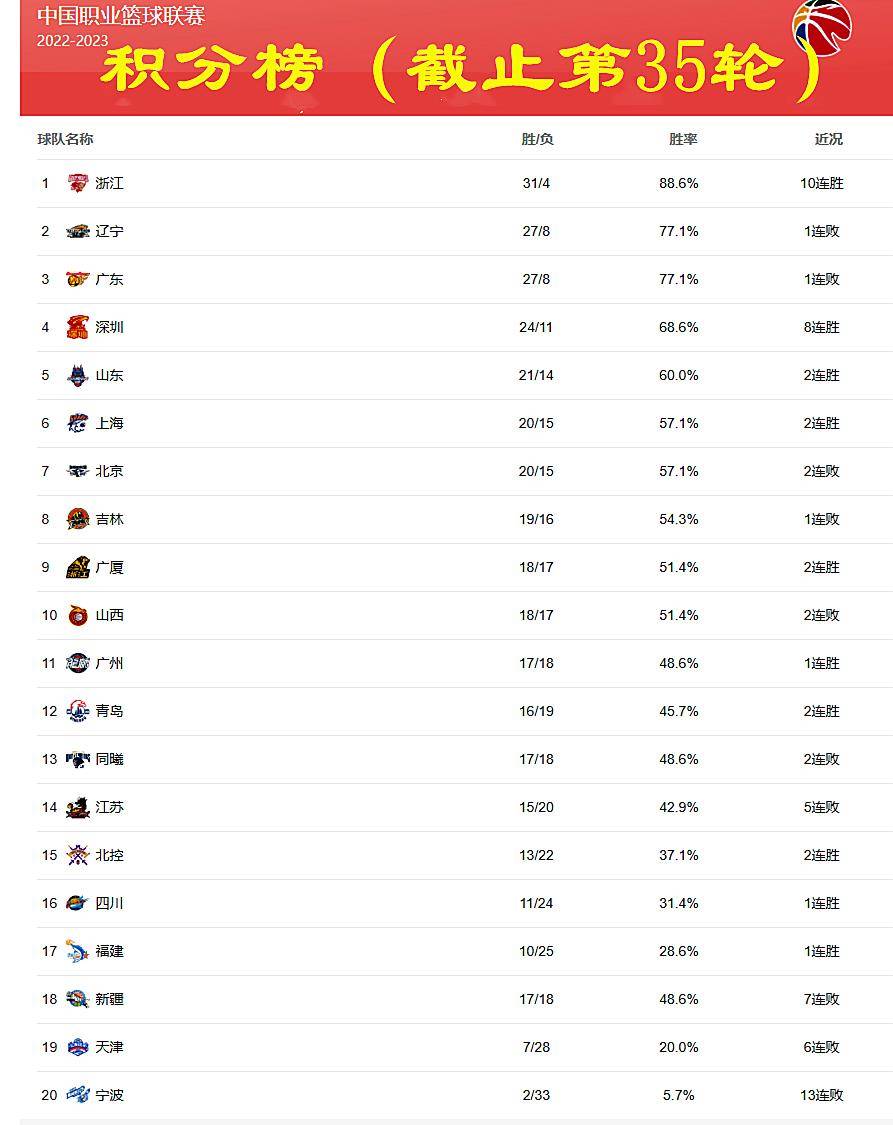Click the Shandong (山东) team logo
The width and height of the screenshot is (893, 1125).
(x=77, y=375)
